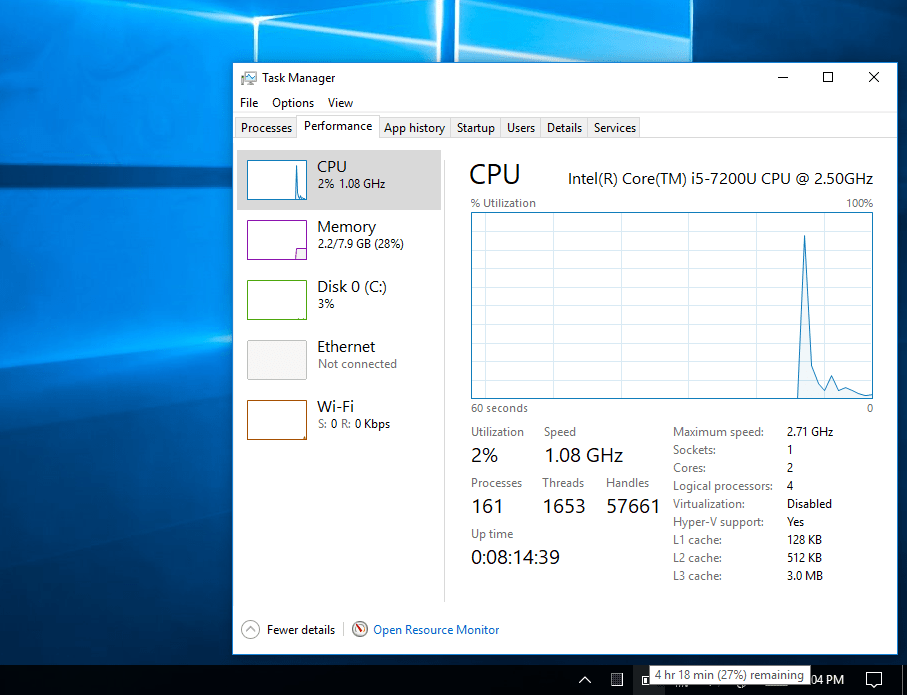
Task: Click the L2 cache value 512 KB
Action: (x=804, y=558)
